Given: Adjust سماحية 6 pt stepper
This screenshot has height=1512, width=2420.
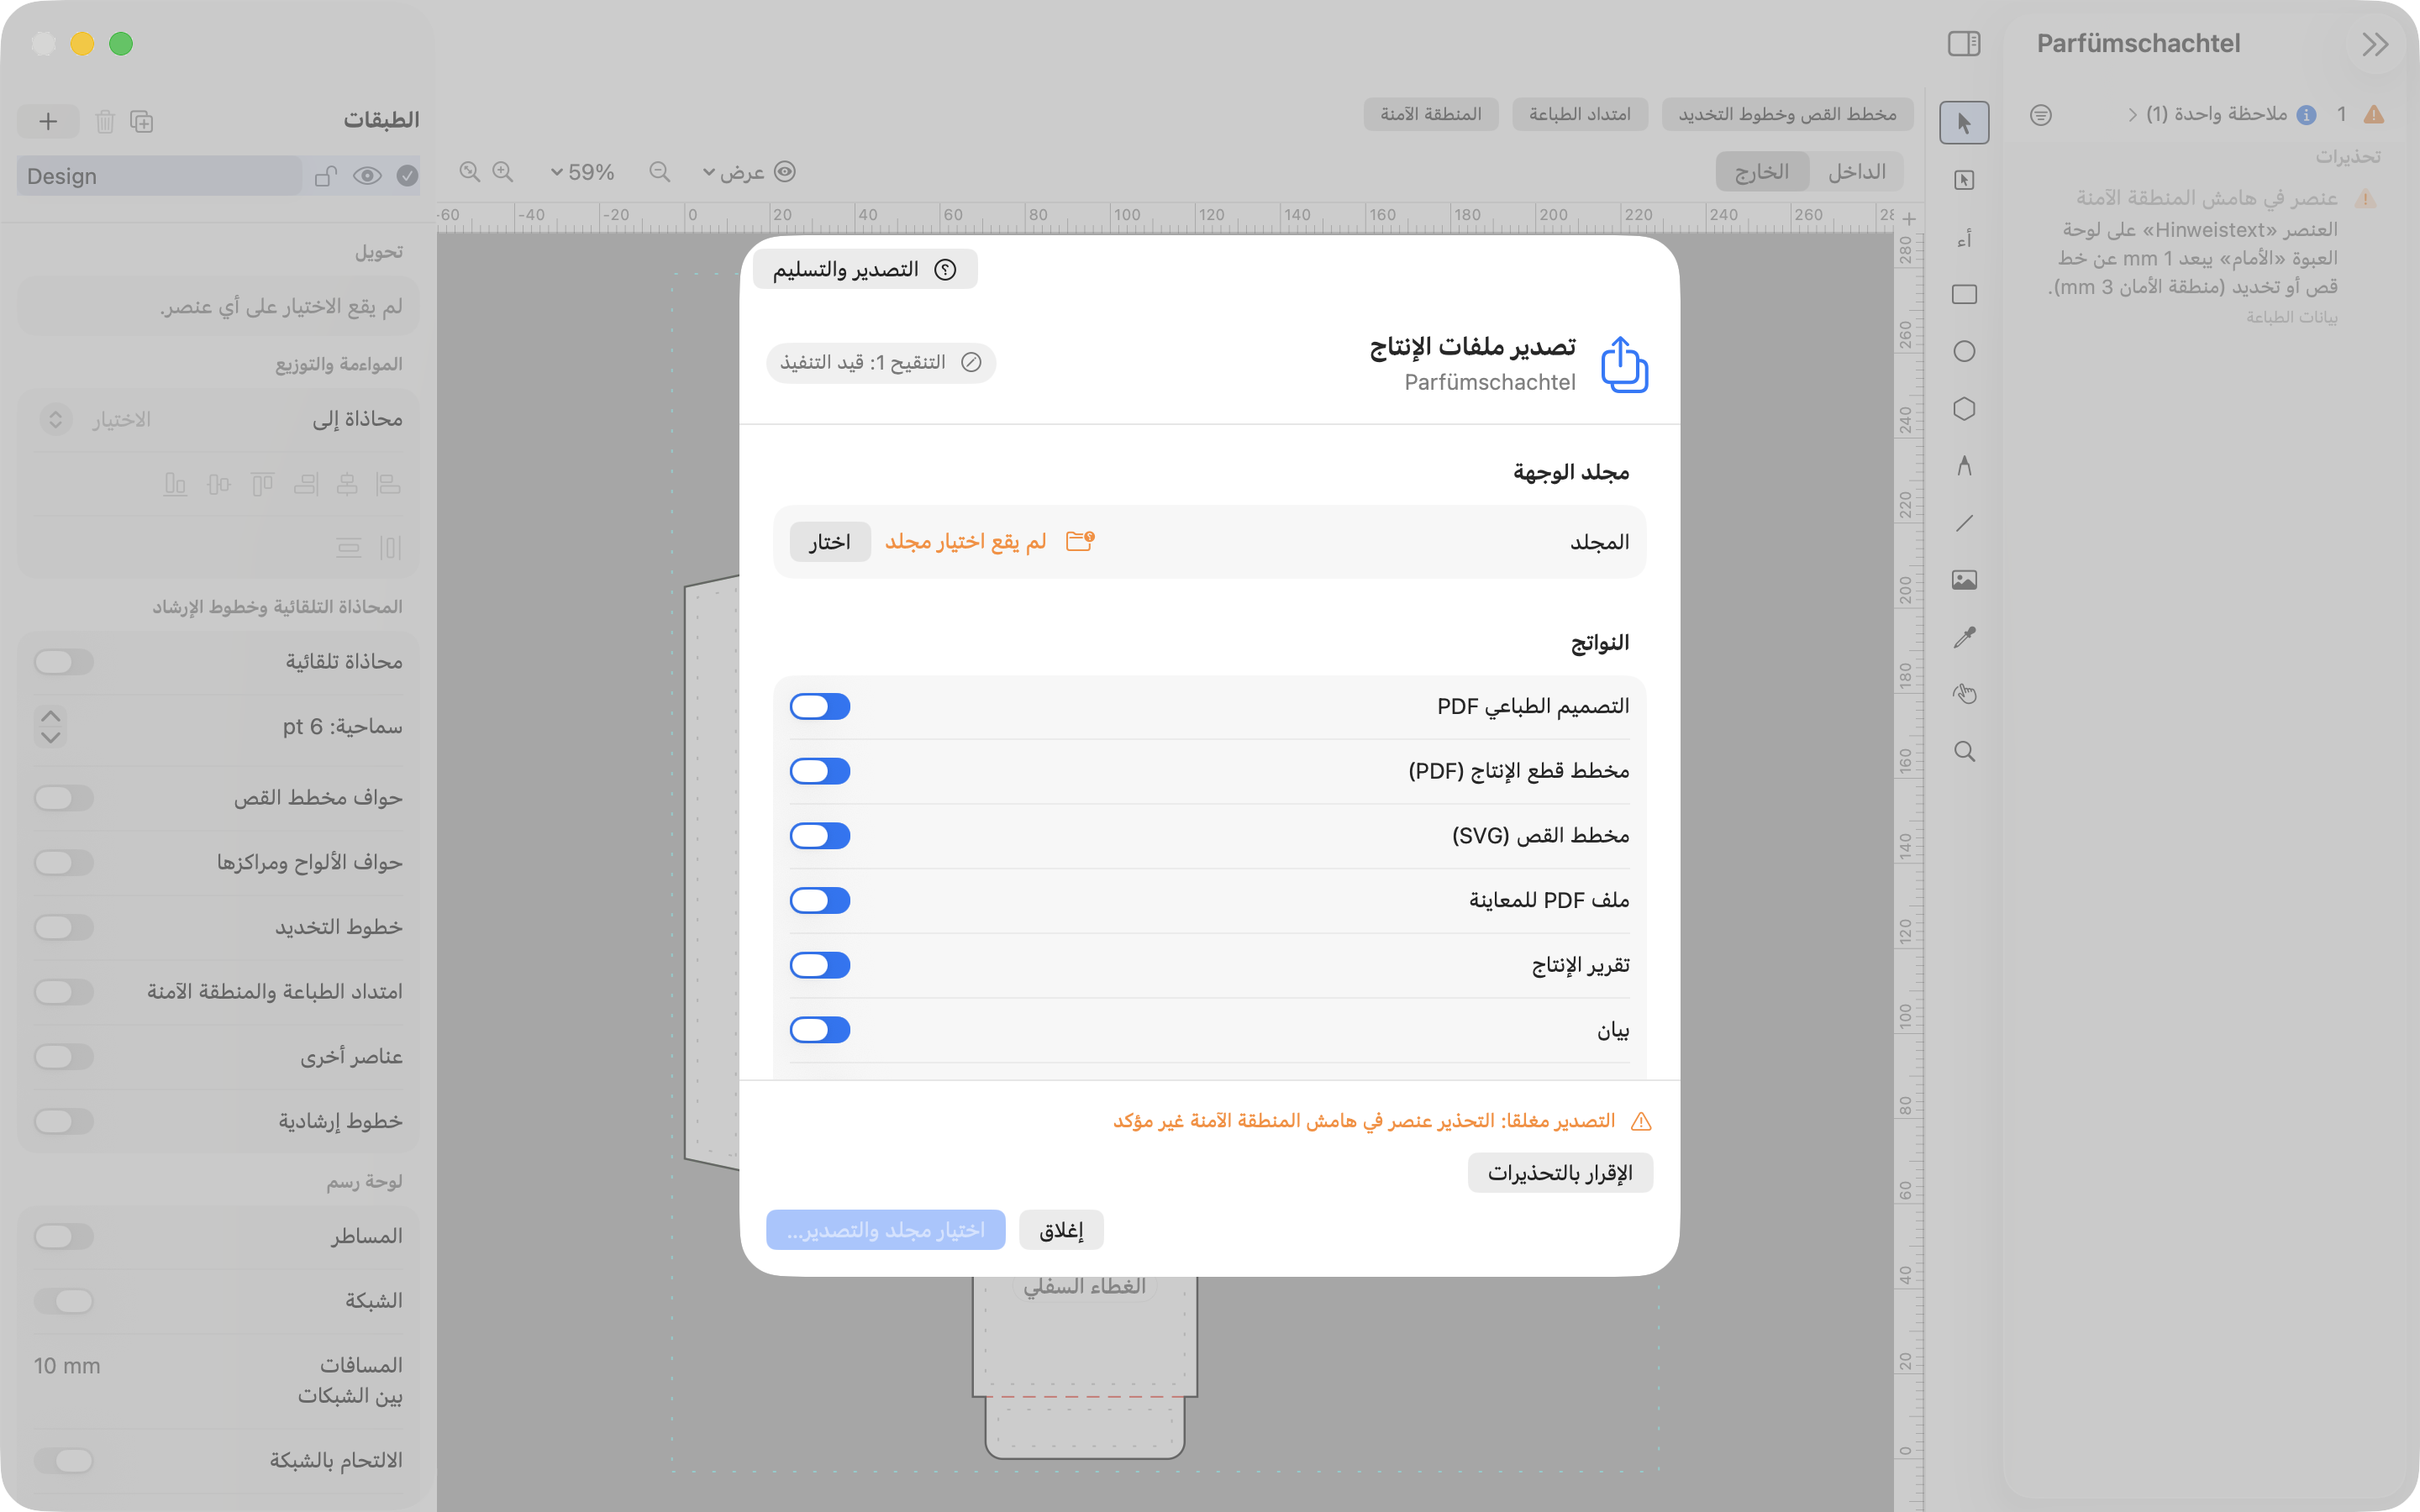Looking at the screenshot, I should [x=51, y=727].
